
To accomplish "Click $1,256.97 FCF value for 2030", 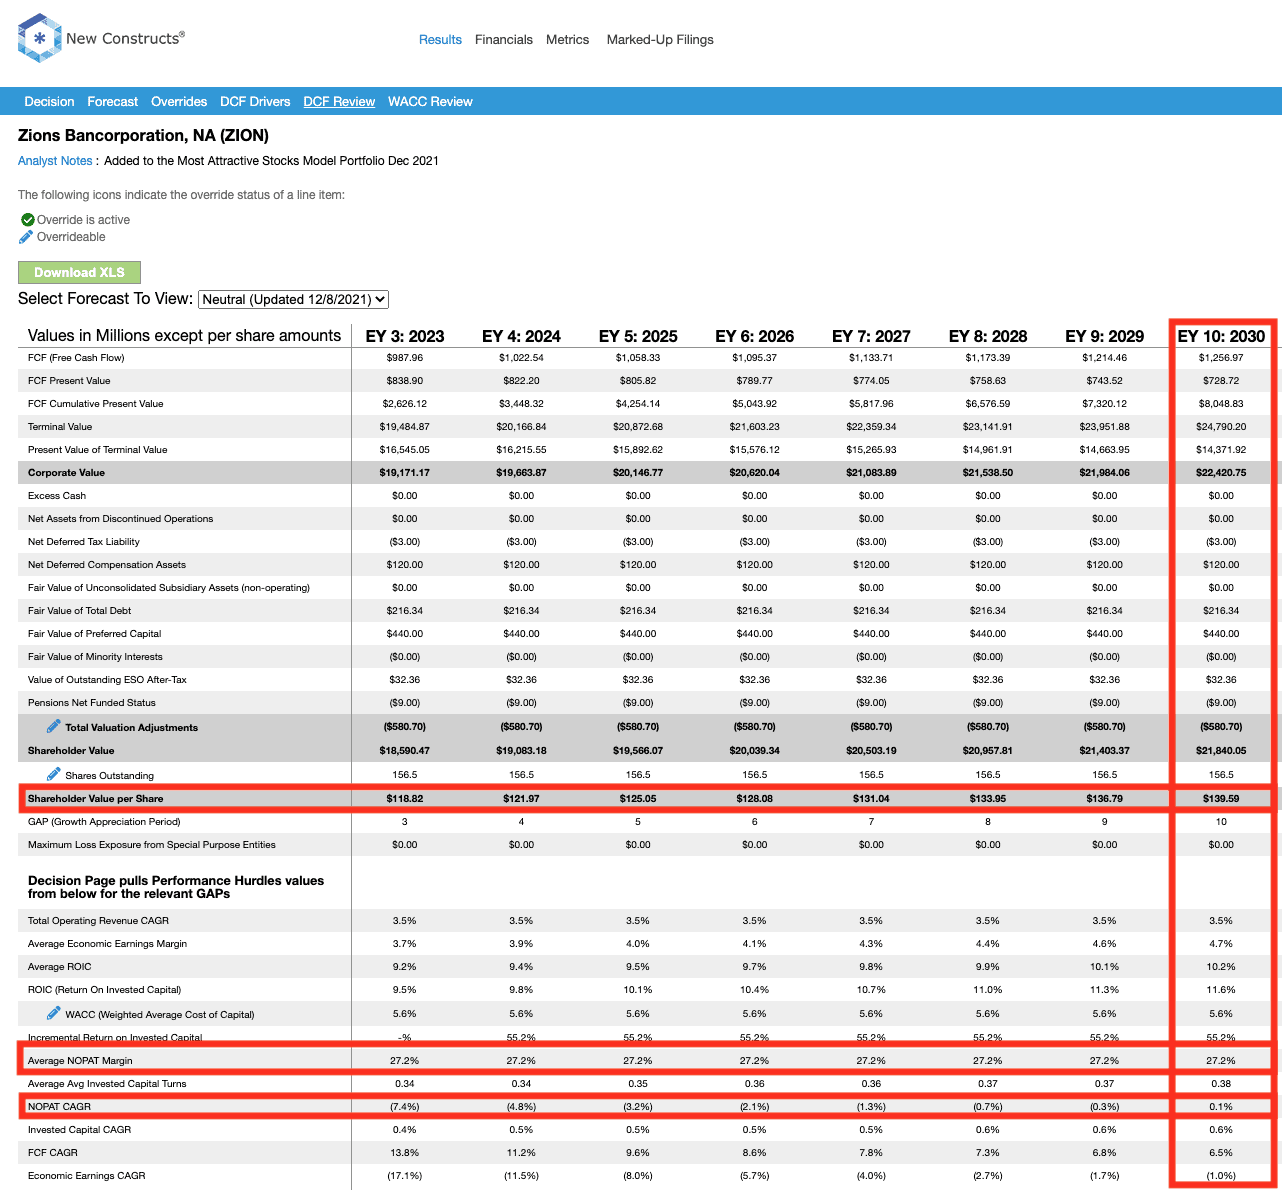I will tap(1221, 358).
